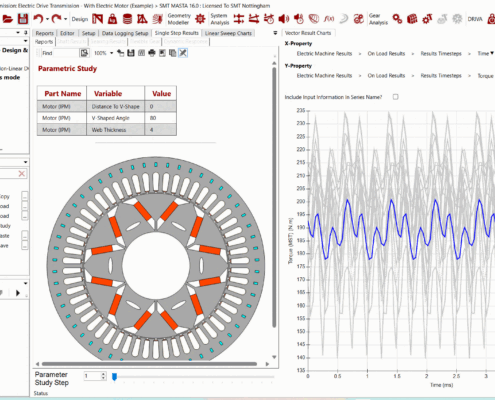Viewport: 495px width, 400px height.
Task: Save the report using the report toolbar disk icon
Action: (x=131, y=53)
